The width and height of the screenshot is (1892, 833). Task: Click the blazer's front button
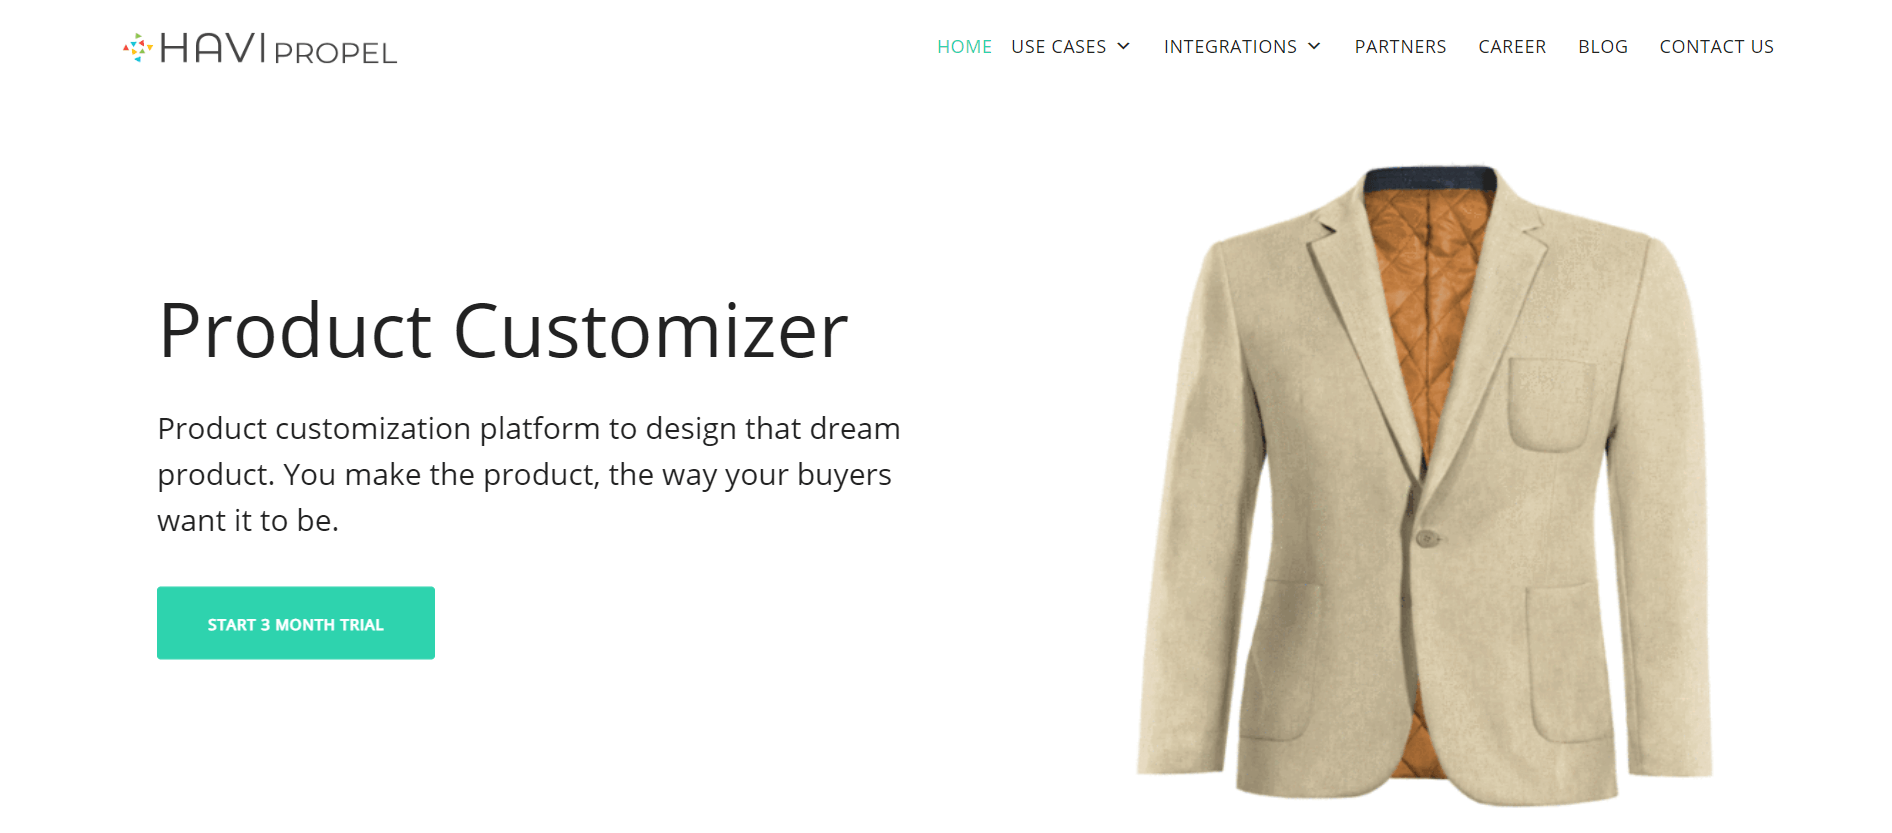(1427, 538)
